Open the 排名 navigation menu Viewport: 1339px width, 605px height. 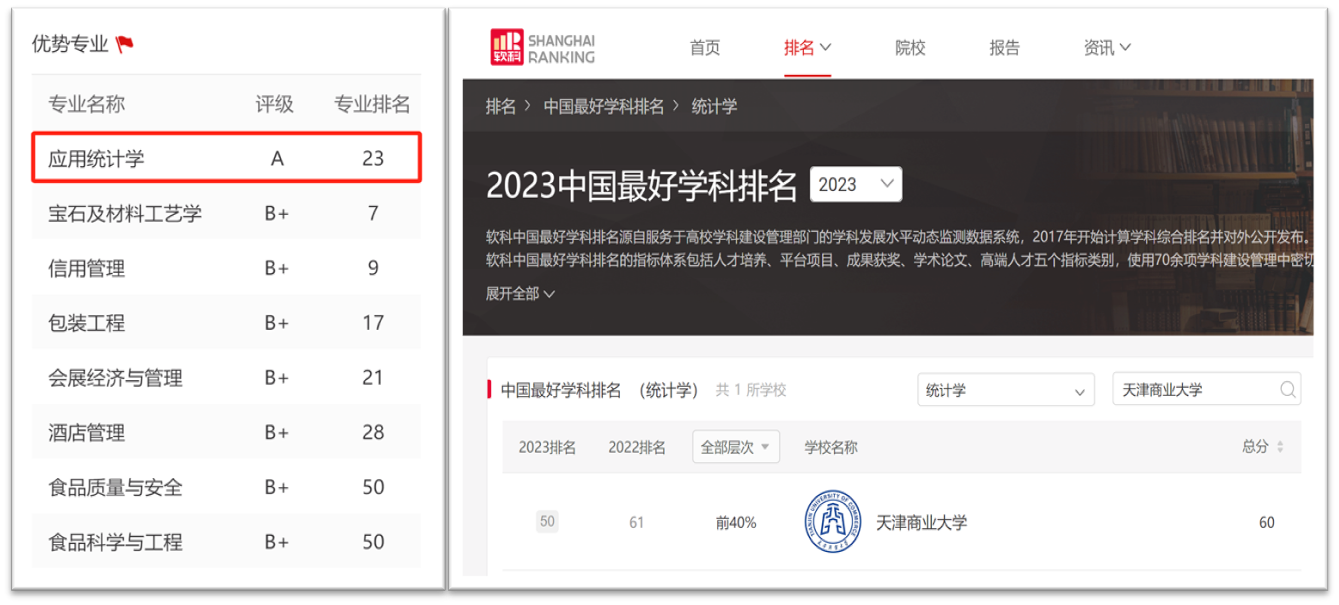pos(807,47)
